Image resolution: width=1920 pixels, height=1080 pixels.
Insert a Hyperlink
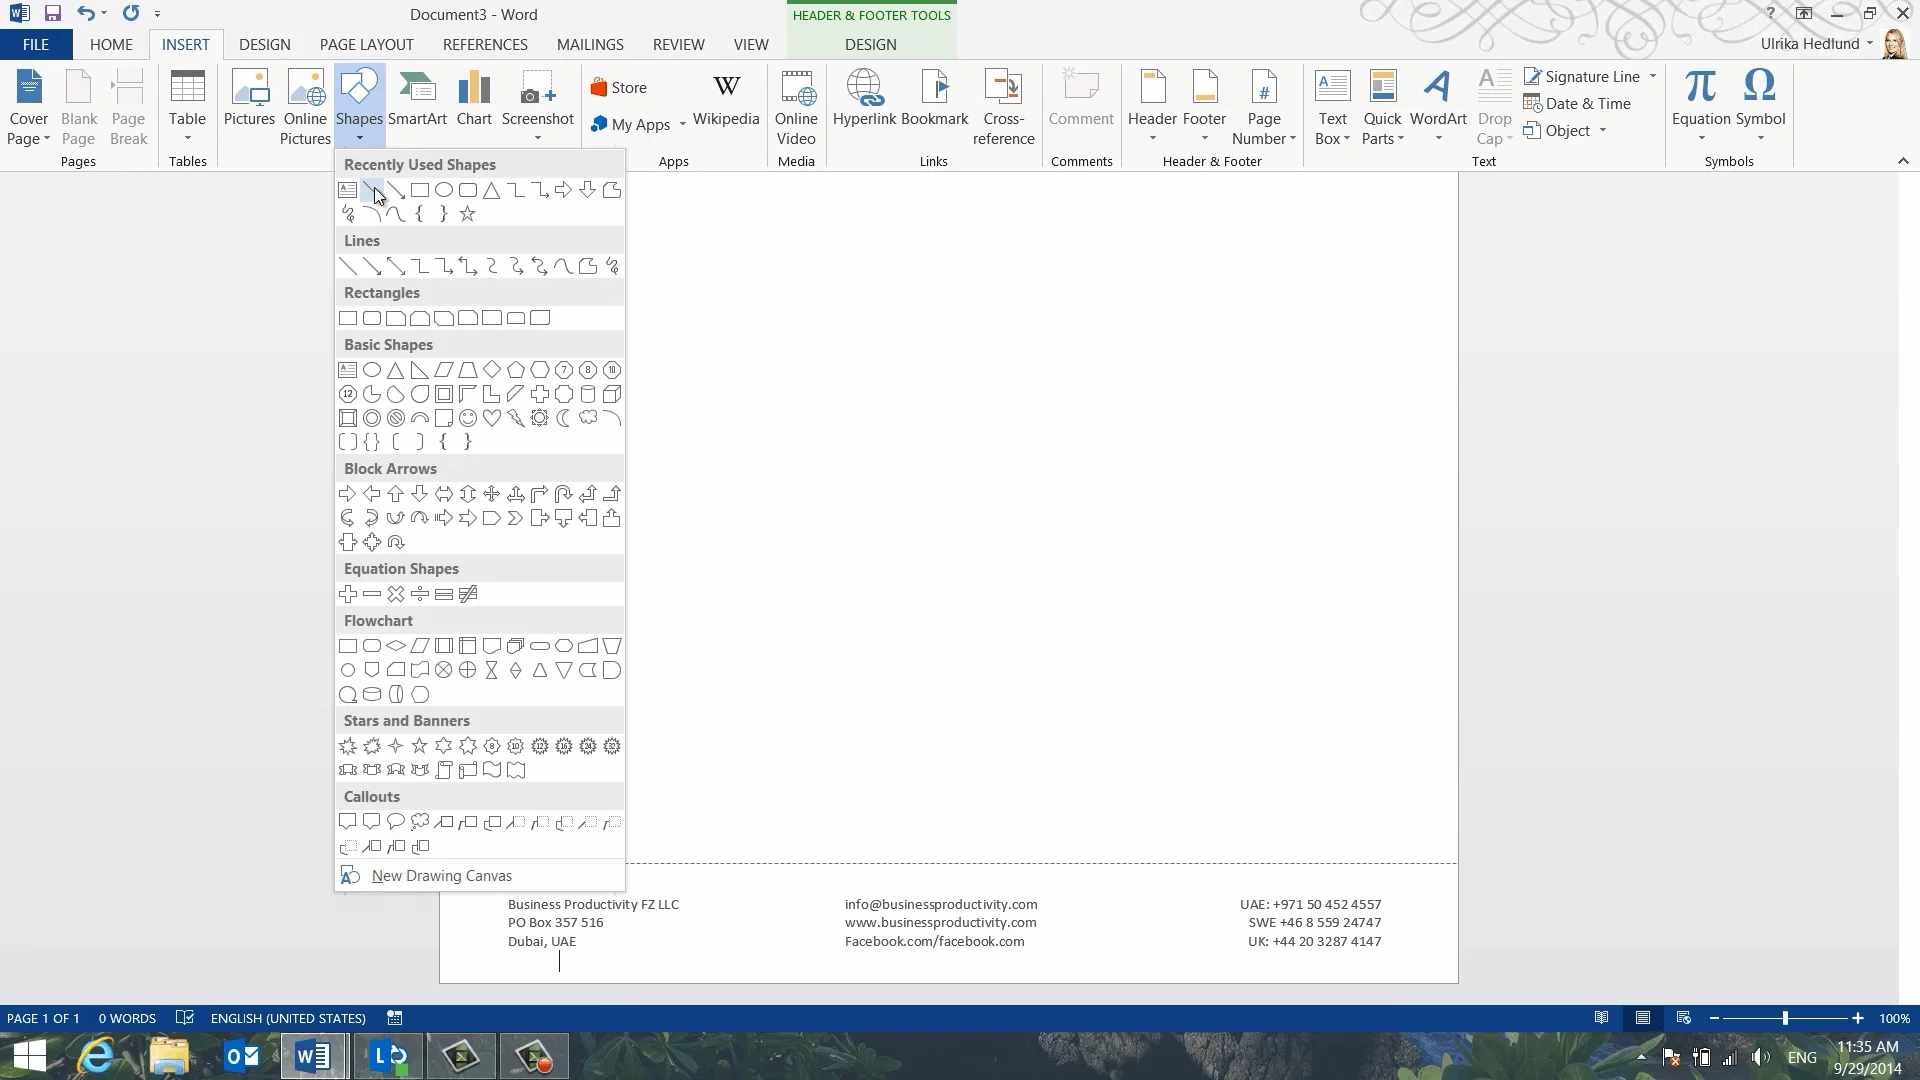(864, 100)
